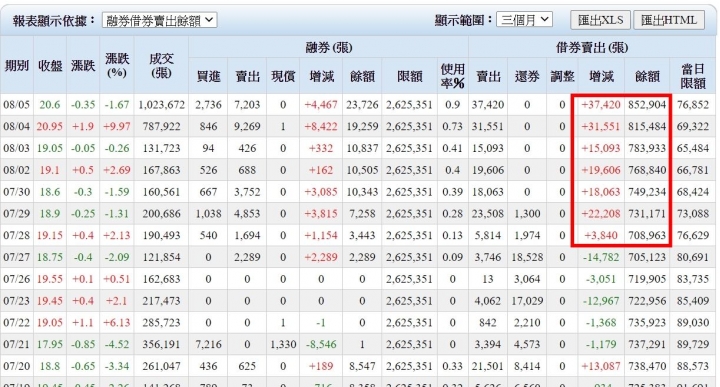Click the +4,467 margin change cell
Image resolution: width=720 pixels, height=387 pixels.
pos(321,105)
